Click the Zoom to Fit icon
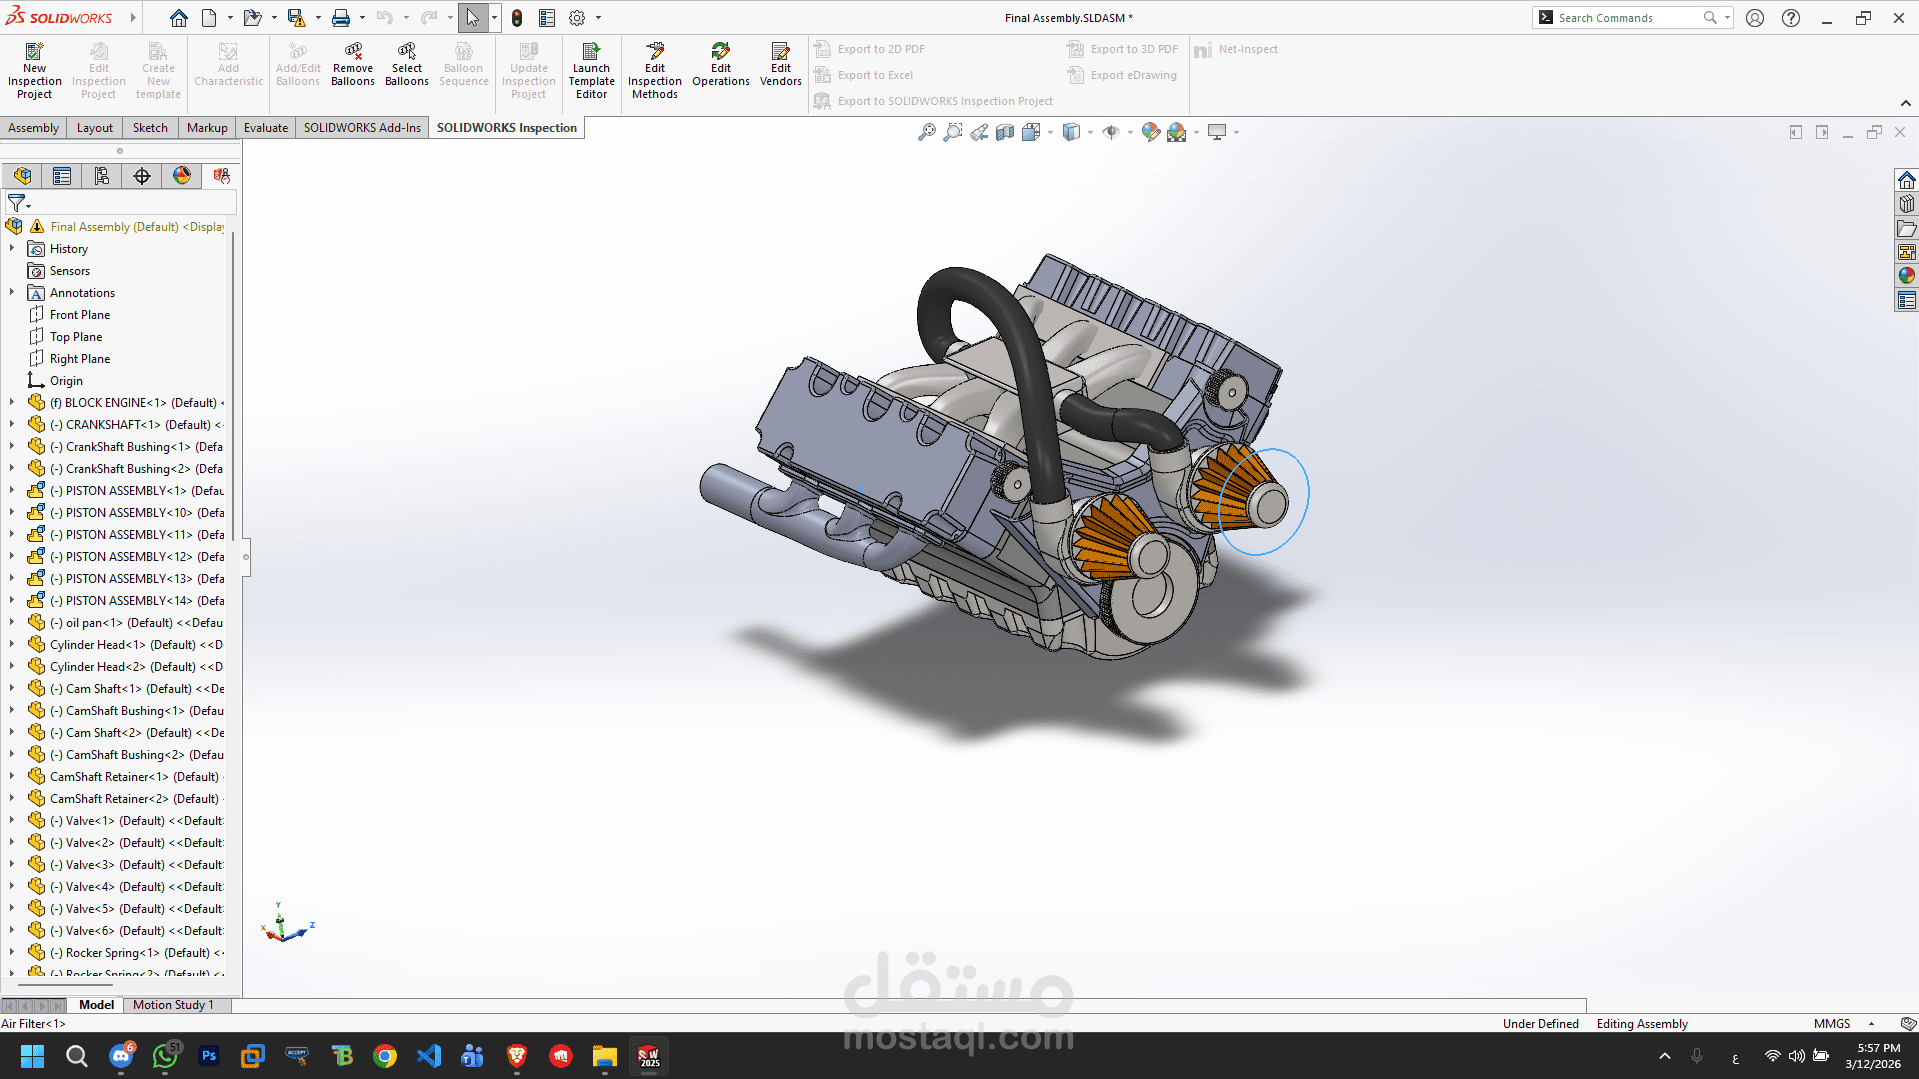The image size is (1919, 1079). pos(927,132)
